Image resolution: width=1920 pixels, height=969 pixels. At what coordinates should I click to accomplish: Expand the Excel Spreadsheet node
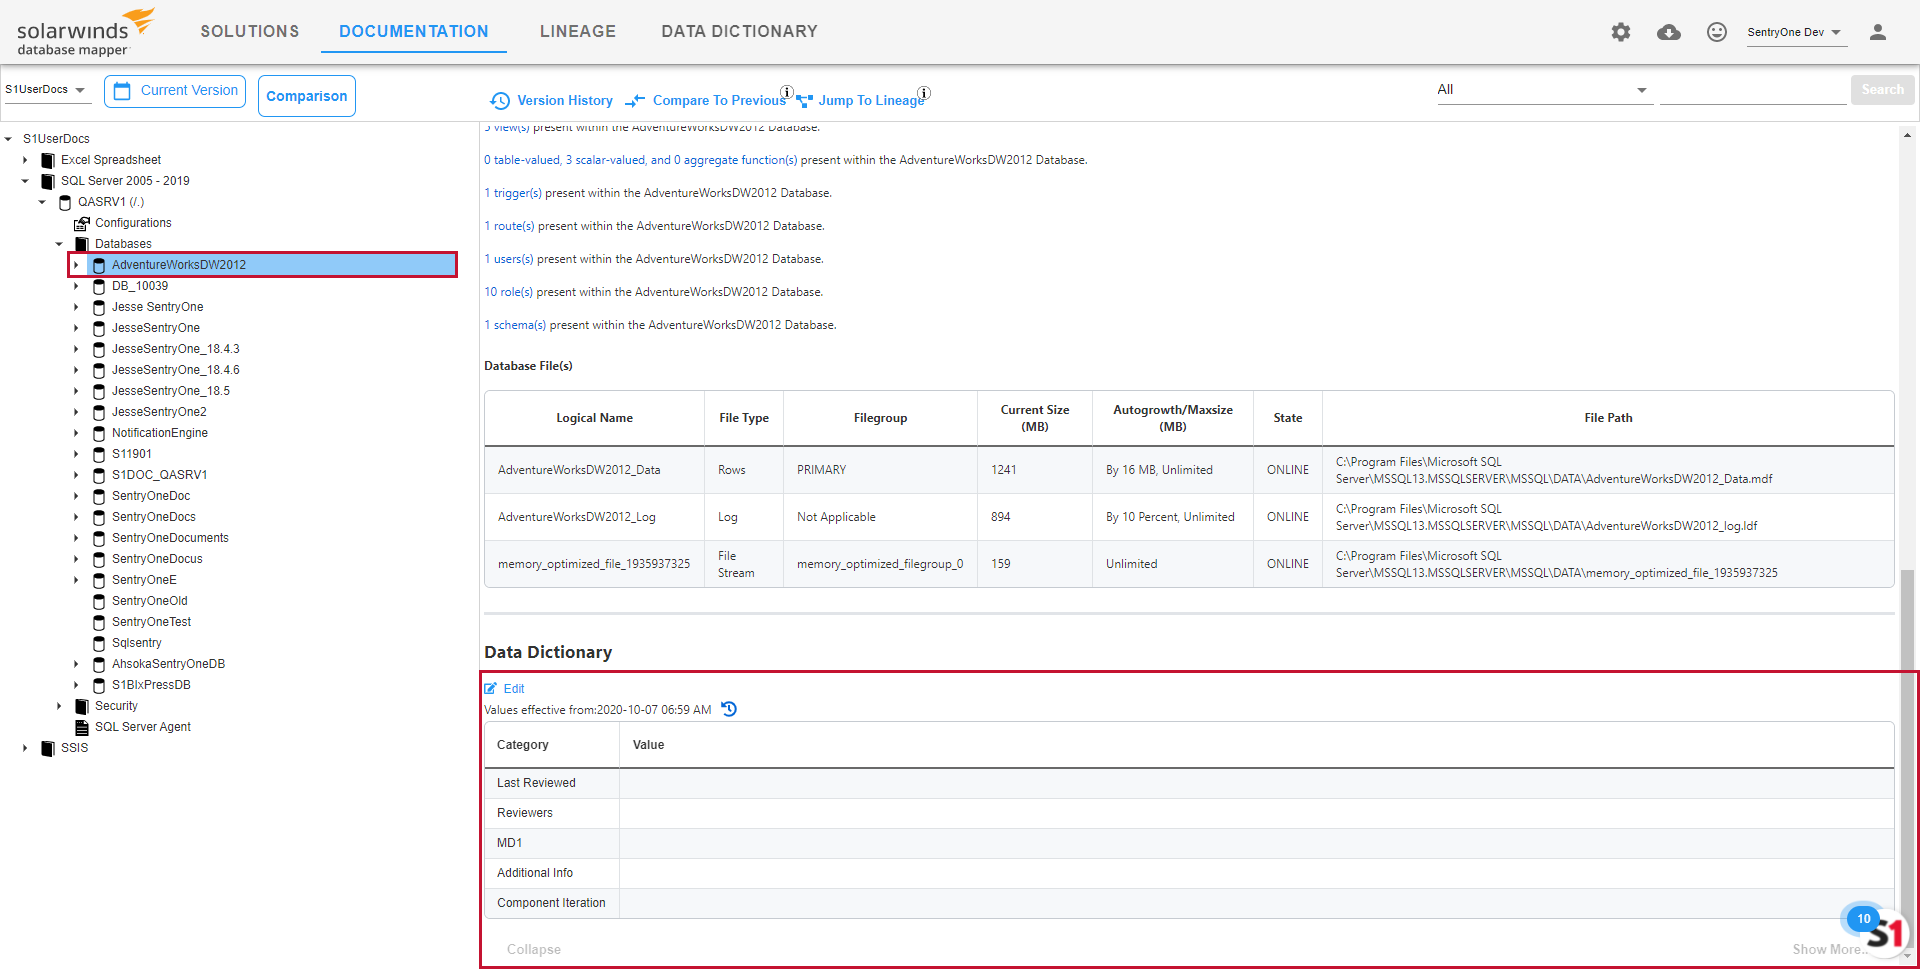25,160
